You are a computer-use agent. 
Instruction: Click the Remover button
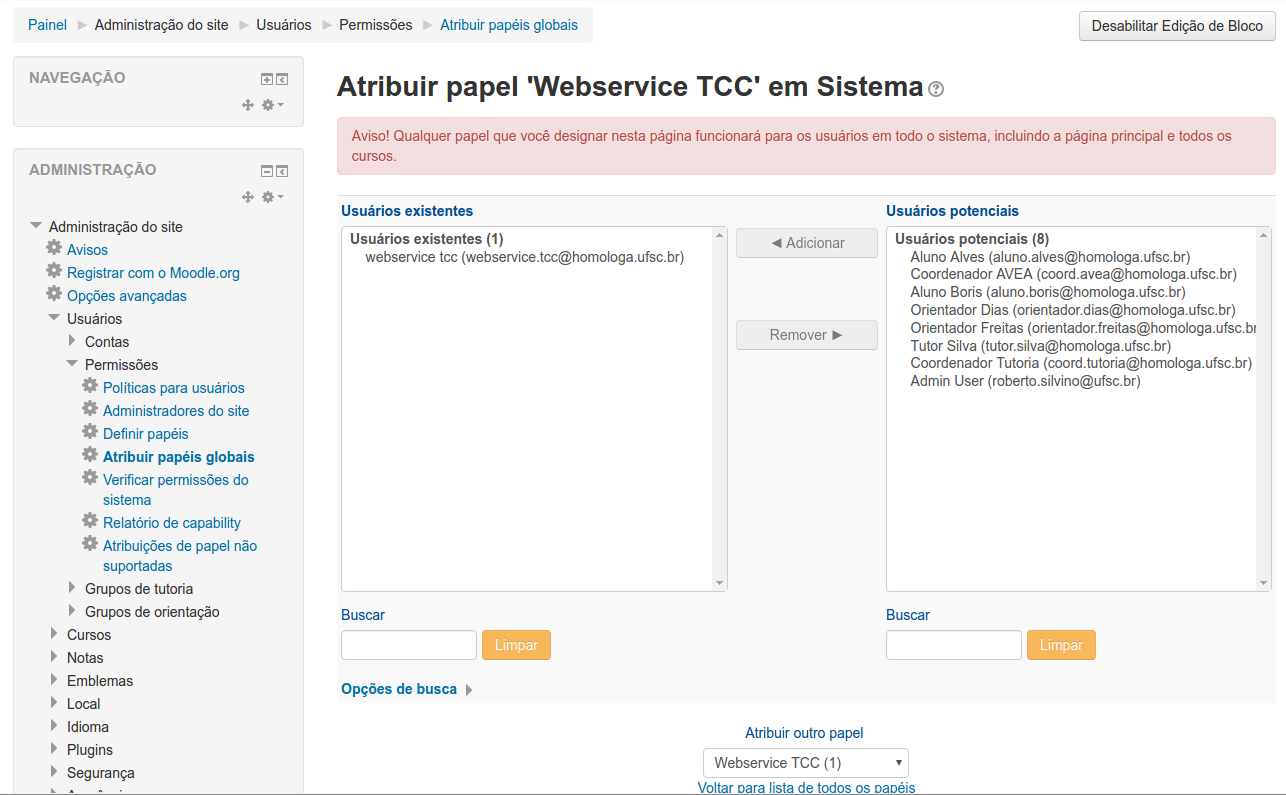coord(807,335)
